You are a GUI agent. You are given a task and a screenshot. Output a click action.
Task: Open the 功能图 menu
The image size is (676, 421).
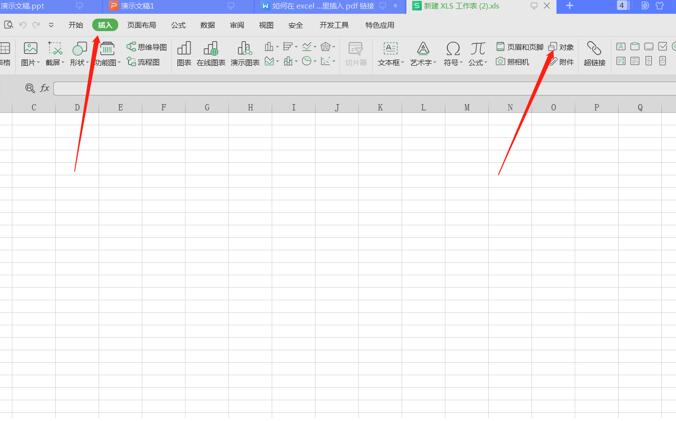107,54
